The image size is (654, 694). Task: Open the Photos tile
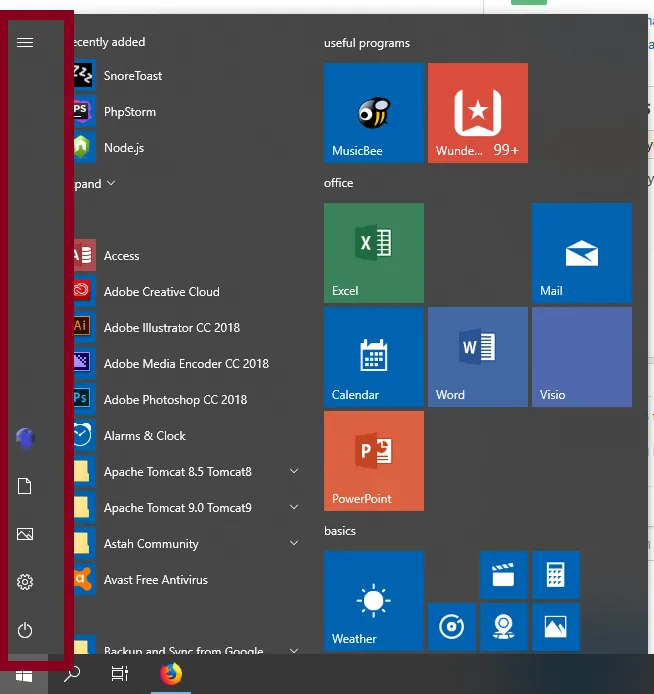click(x=556, y=627)
